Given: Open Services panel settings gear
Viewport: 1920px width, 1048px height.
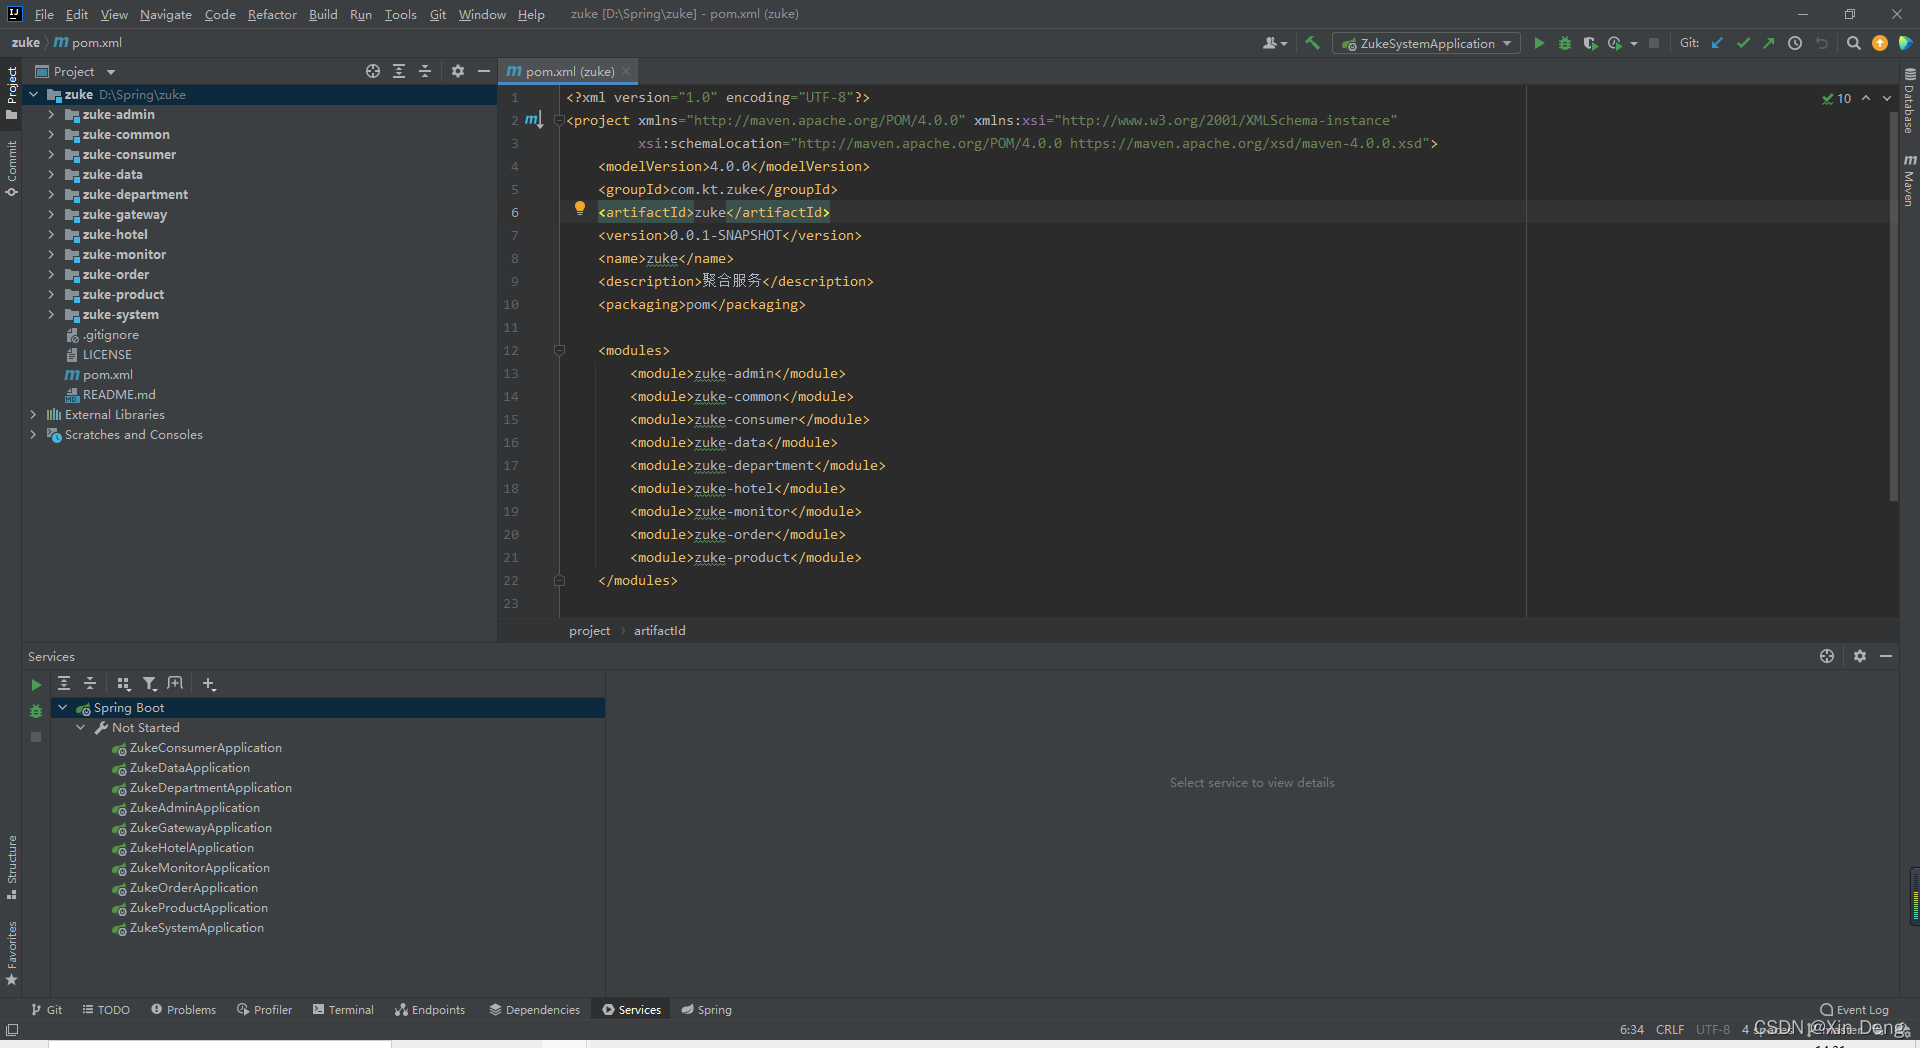Looking at the screenshot, I should click(1860, 656).
